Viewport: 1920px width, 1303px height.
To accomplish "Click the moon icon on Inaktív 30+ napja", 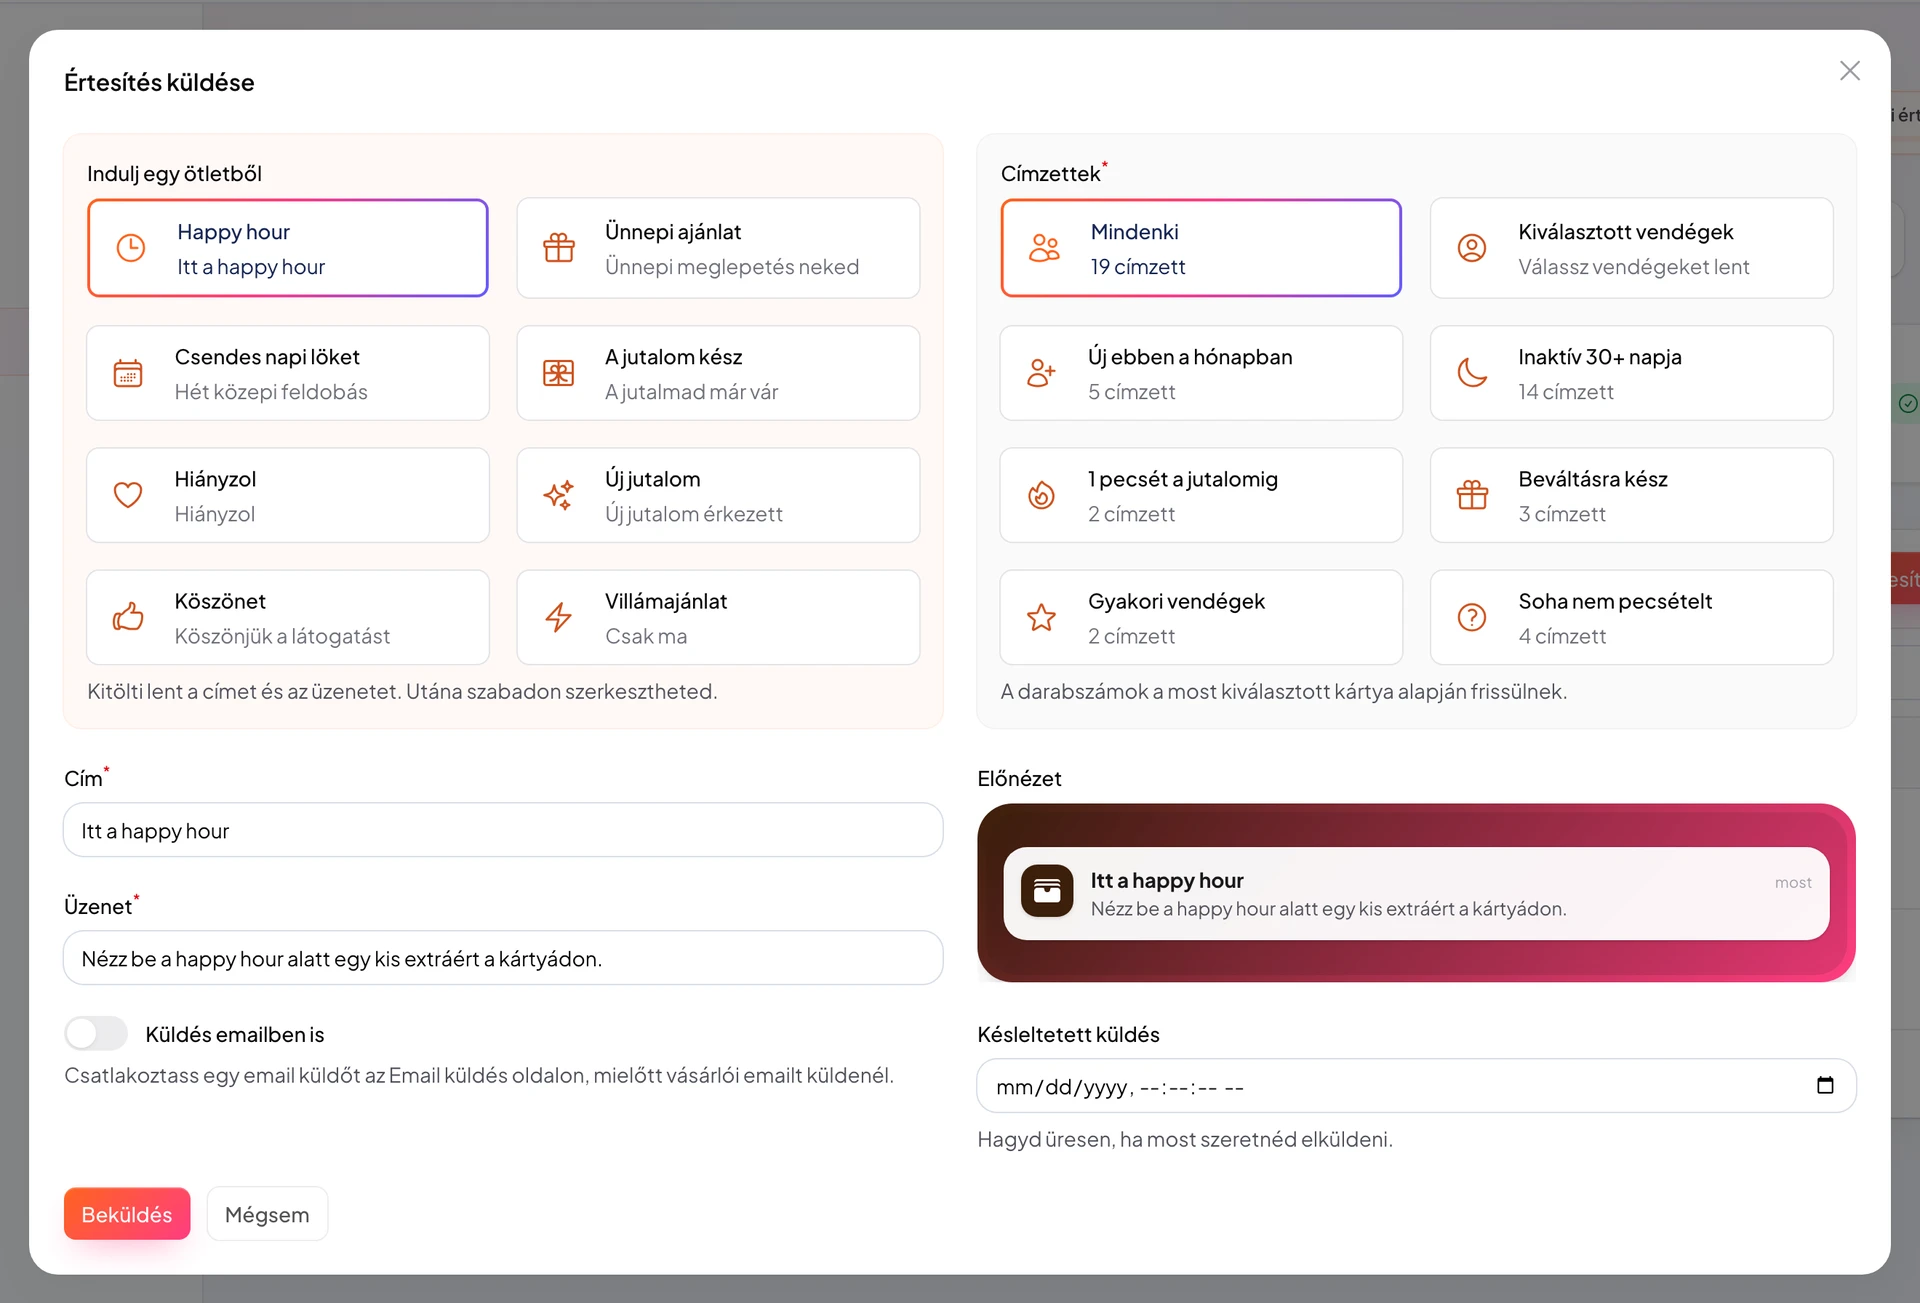I will pos(1472,373).
